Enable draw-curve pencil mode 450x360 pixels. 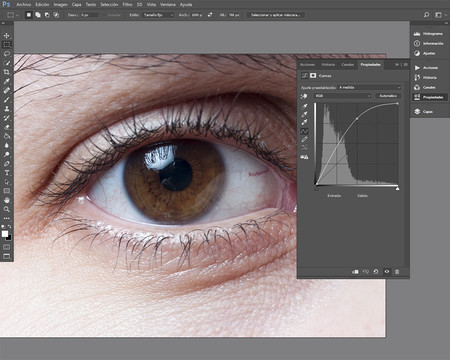point(304,139)
